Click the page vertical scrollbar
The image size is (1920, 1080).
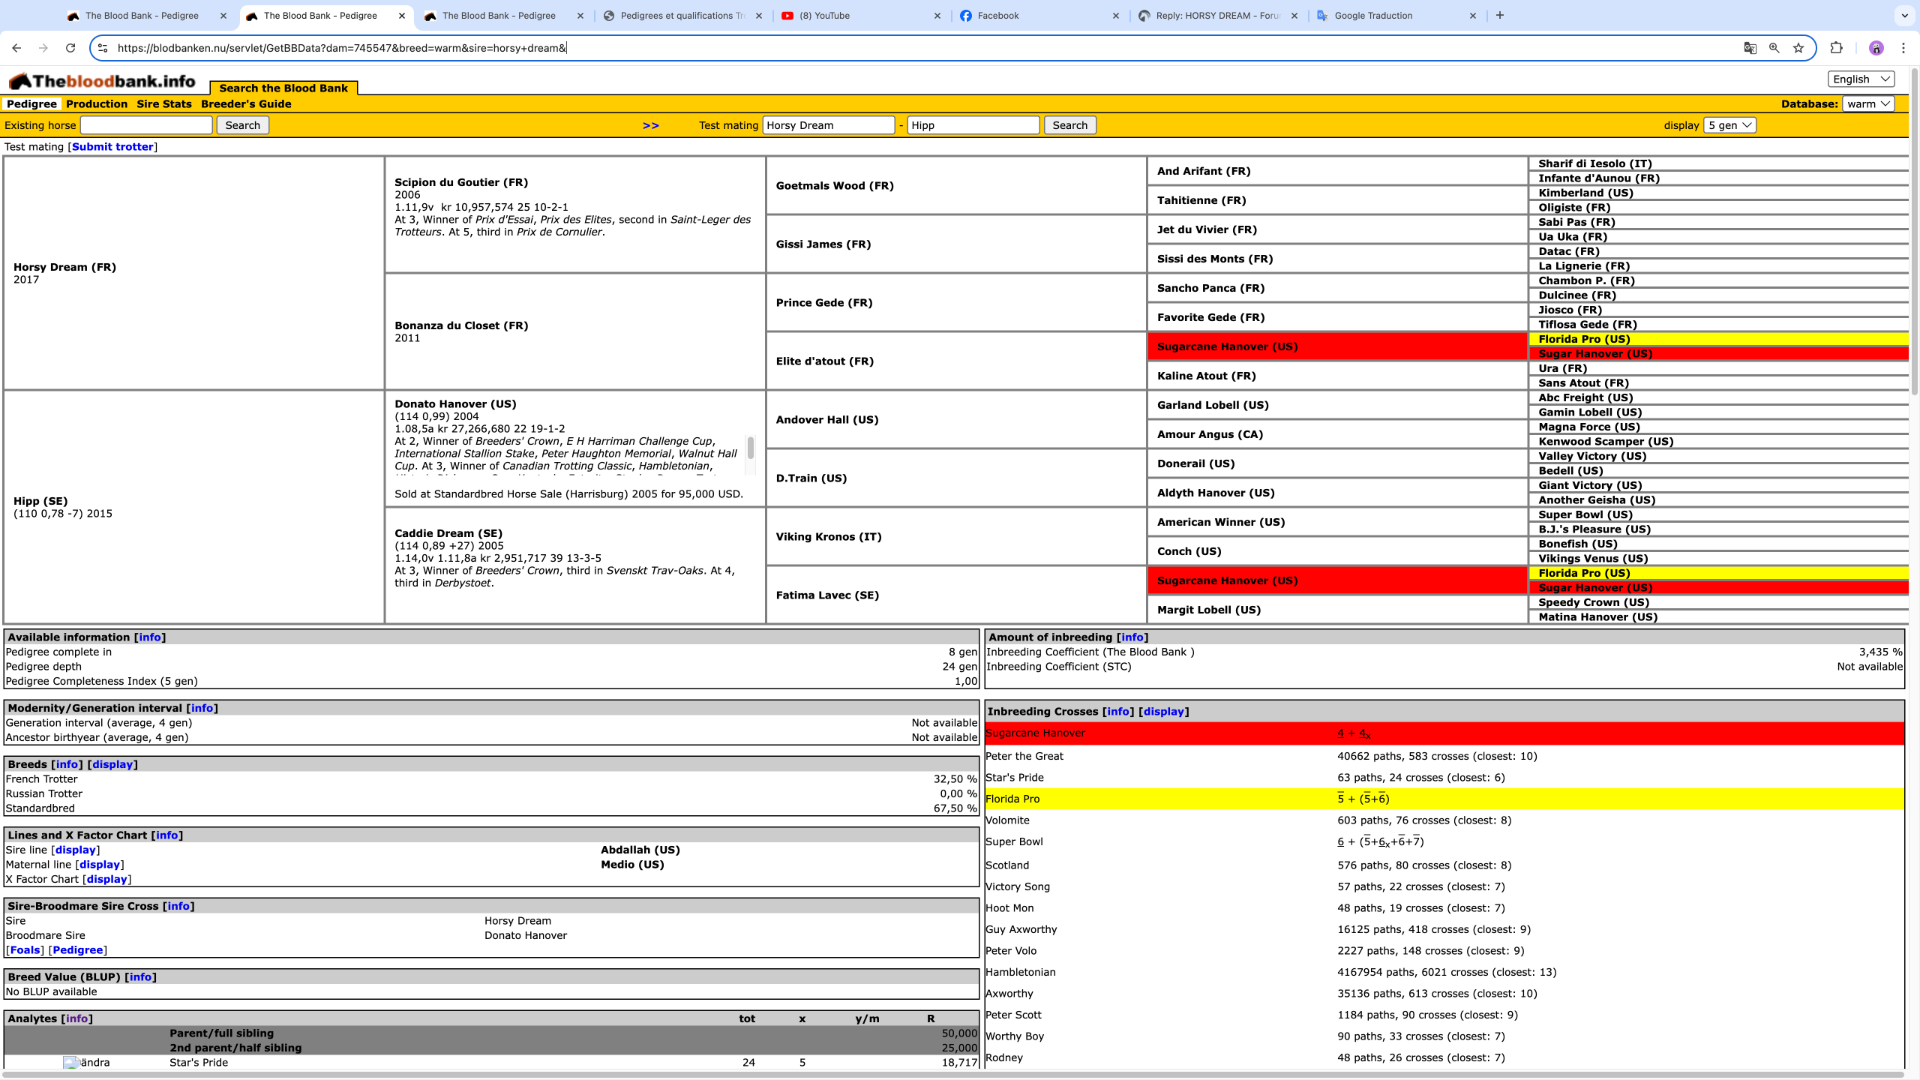1914,232
